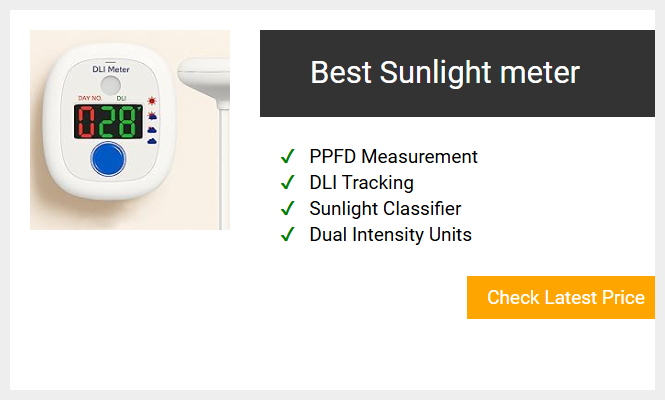Click the Check Latest Price button
Screen dimensions: 665x400
561,297
